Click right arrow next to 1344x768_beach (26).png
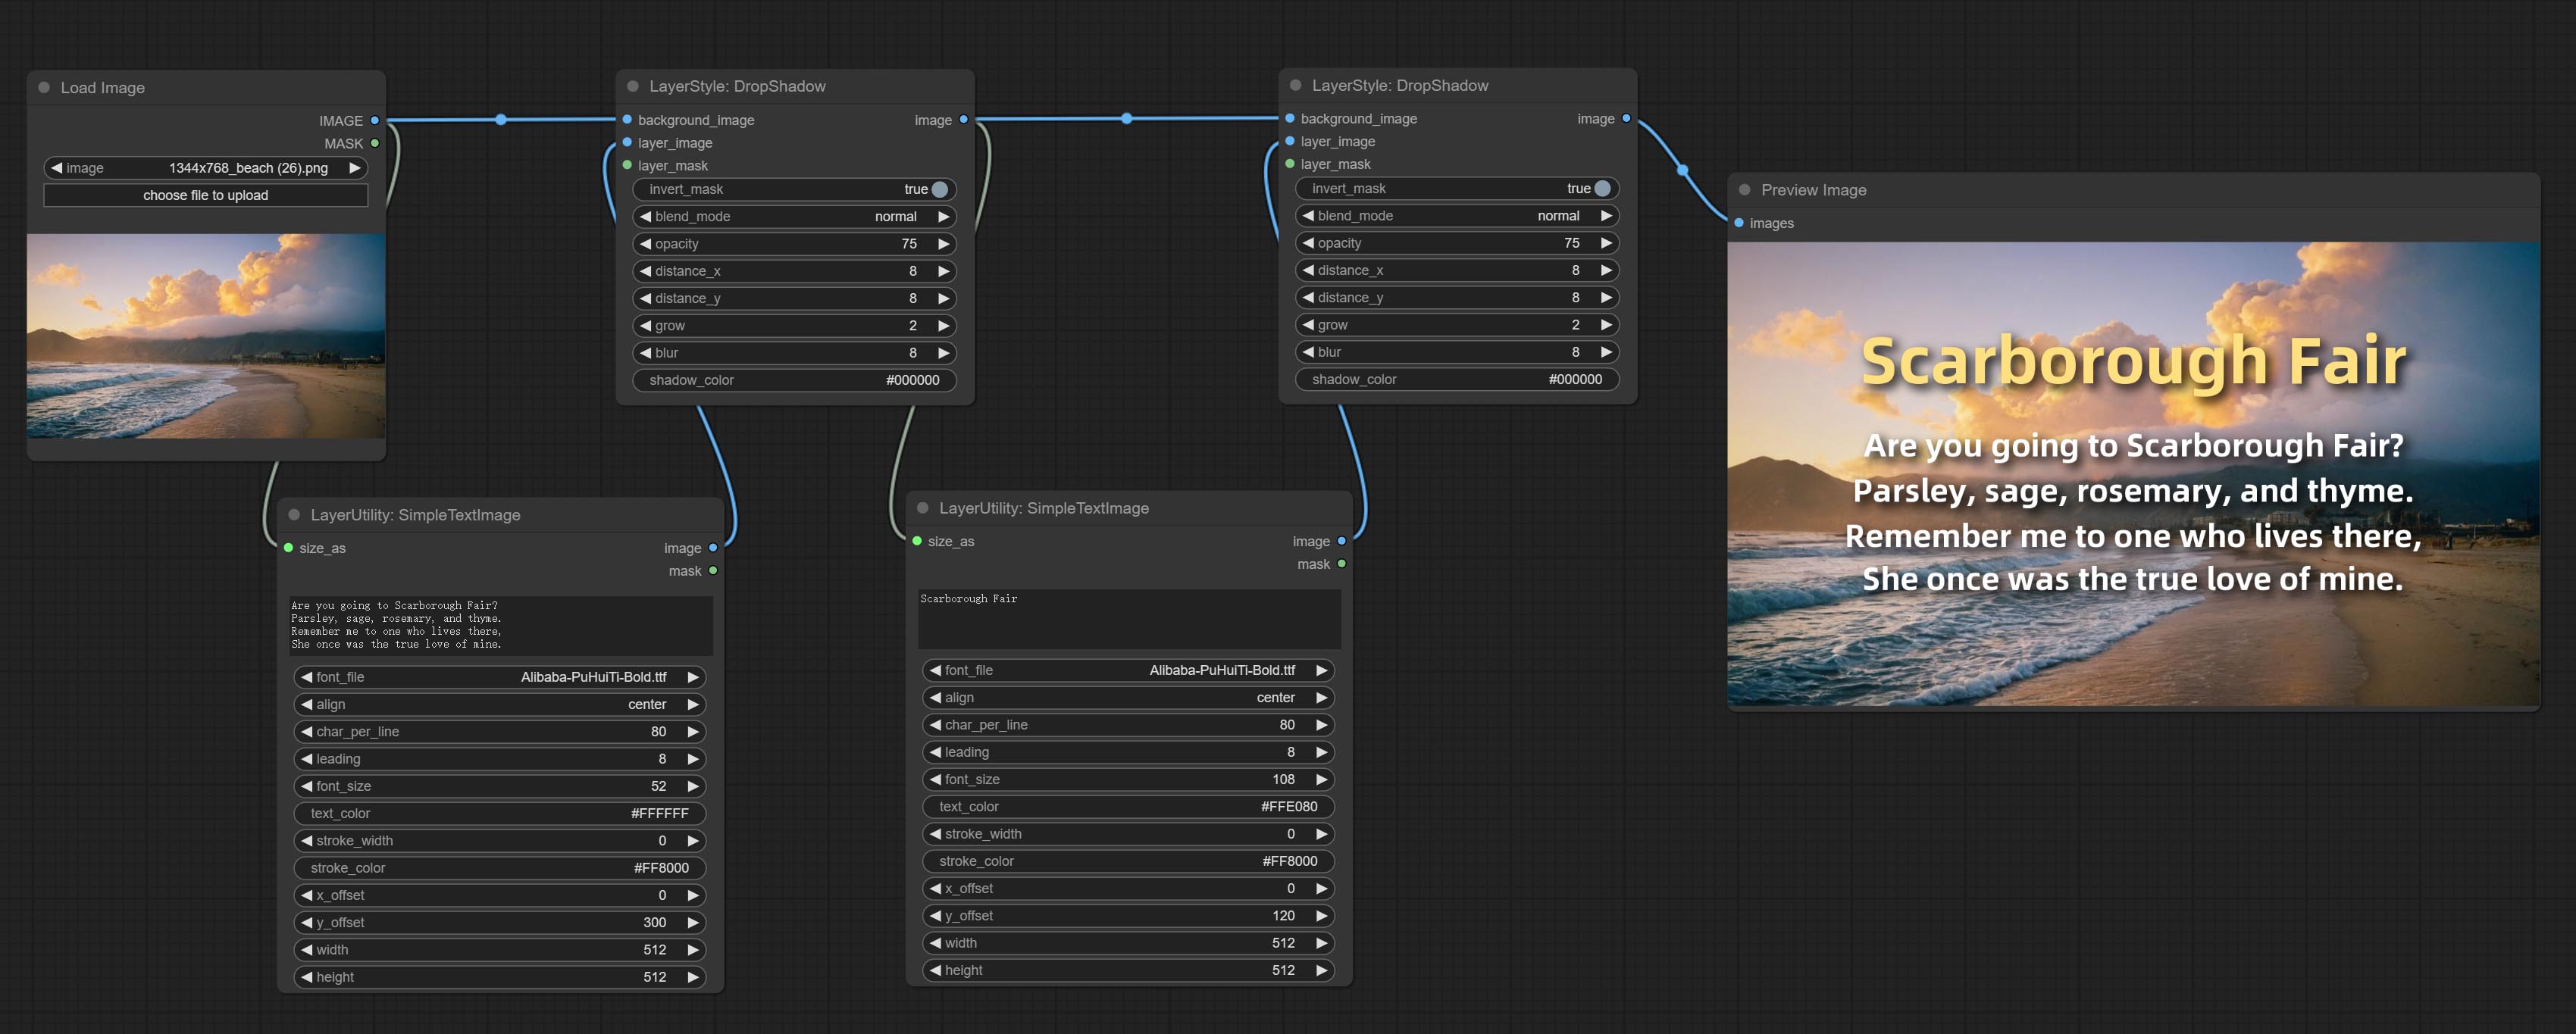The width and height of the screenshot is (2576, 1034). pos(354,168)
